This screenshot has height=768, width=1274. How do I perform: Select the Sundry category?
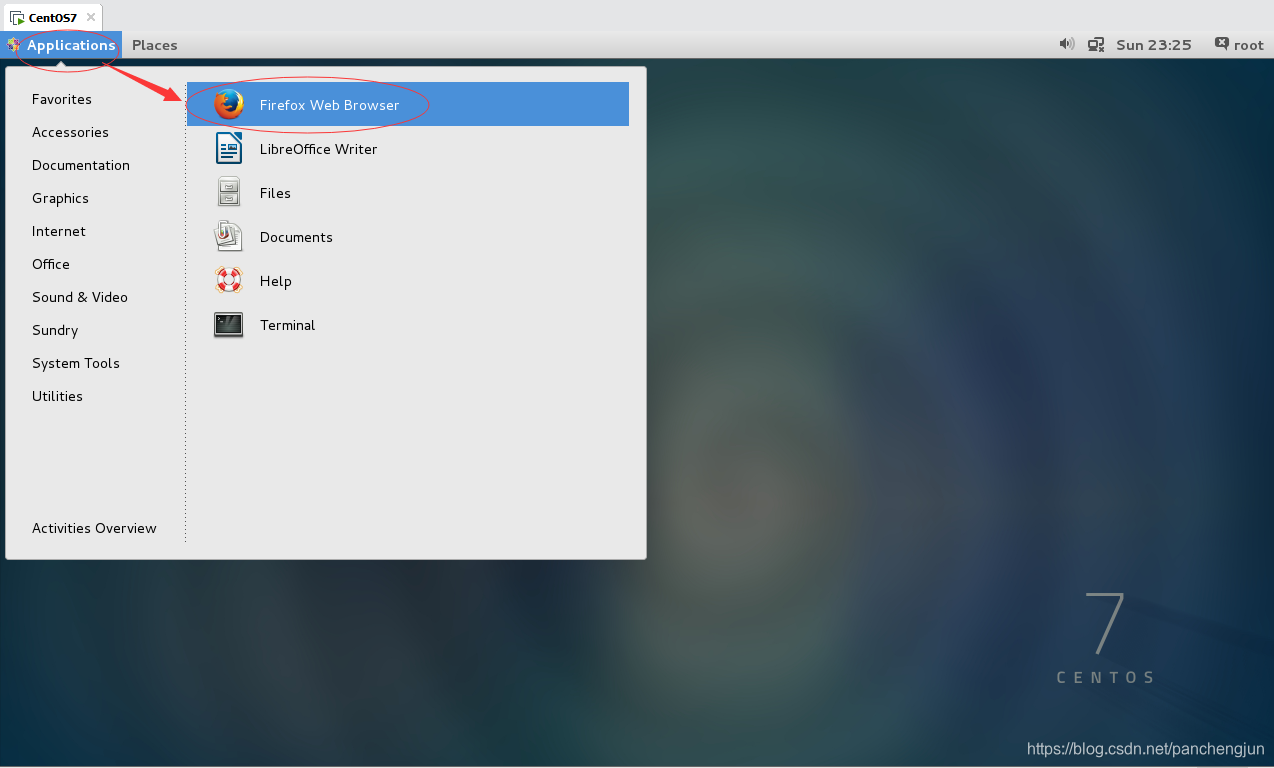tap(55, 330)
